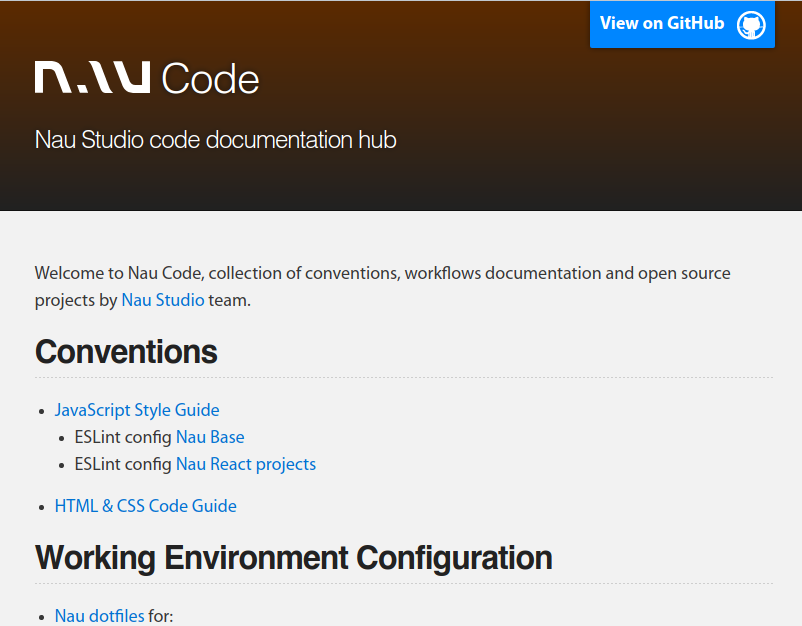
Task: Open the Nau dotfiles link
Action: click(98, 616)
